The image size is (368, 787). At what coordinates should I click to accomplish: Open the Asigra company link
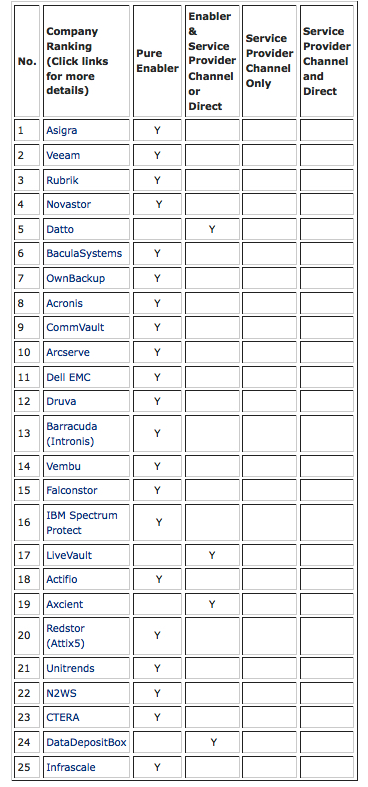click(x=62, y=130)
